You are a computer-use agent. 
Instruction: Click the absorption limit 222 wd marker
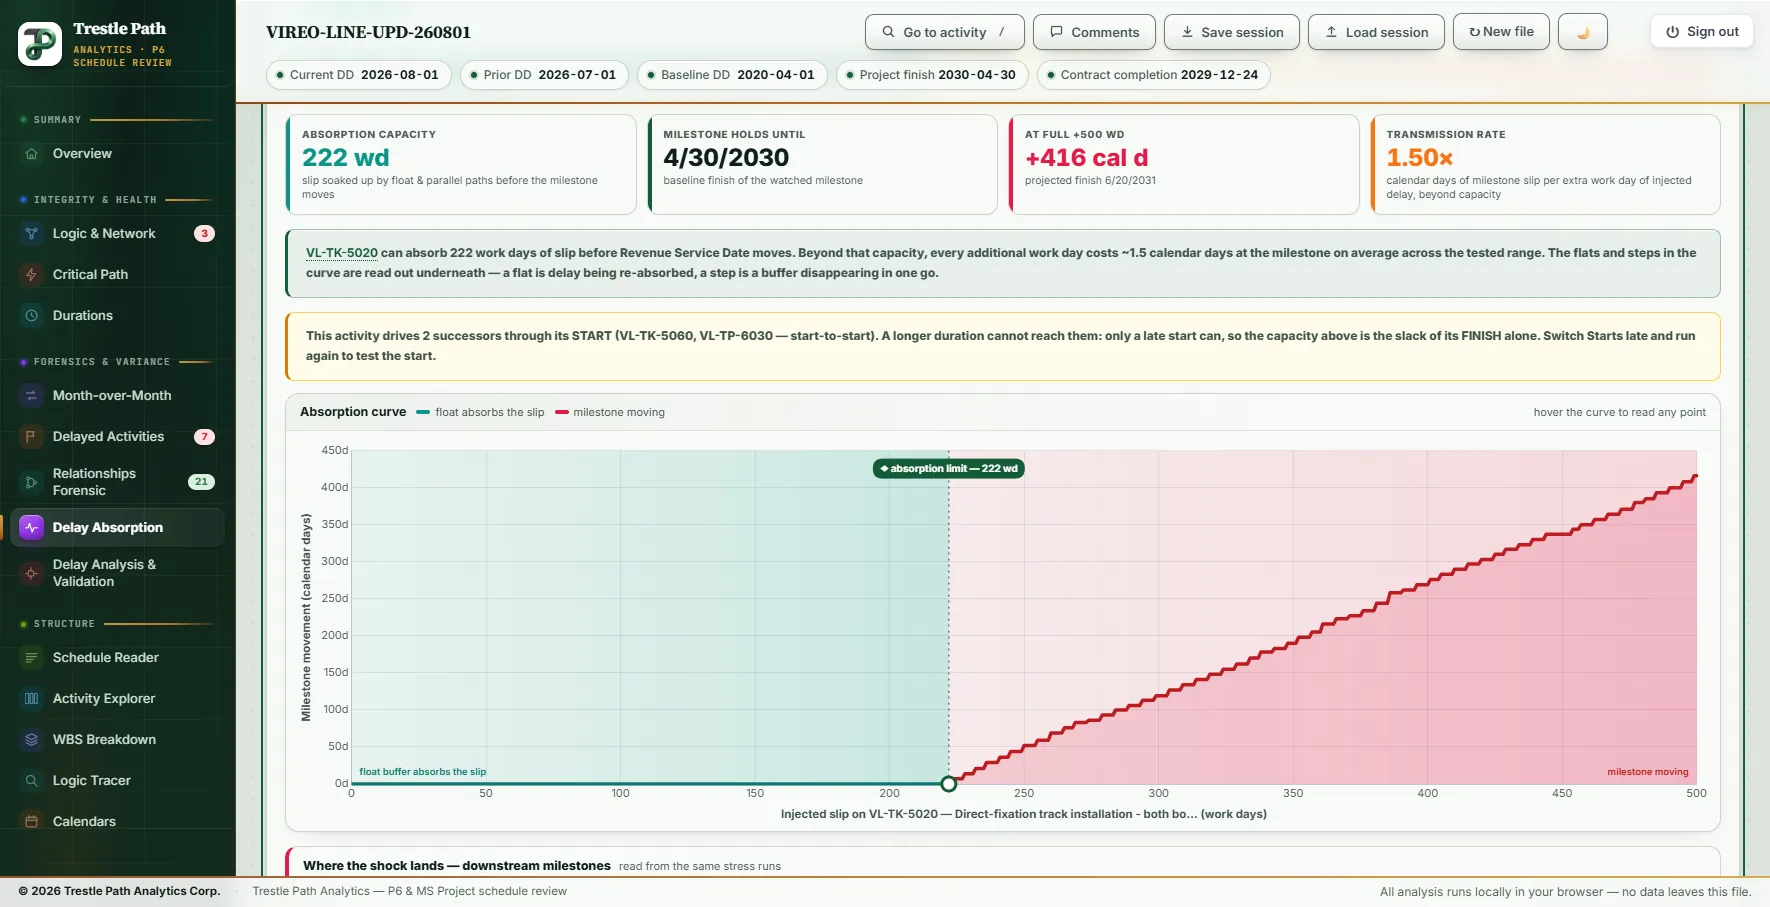pos(948,469)
